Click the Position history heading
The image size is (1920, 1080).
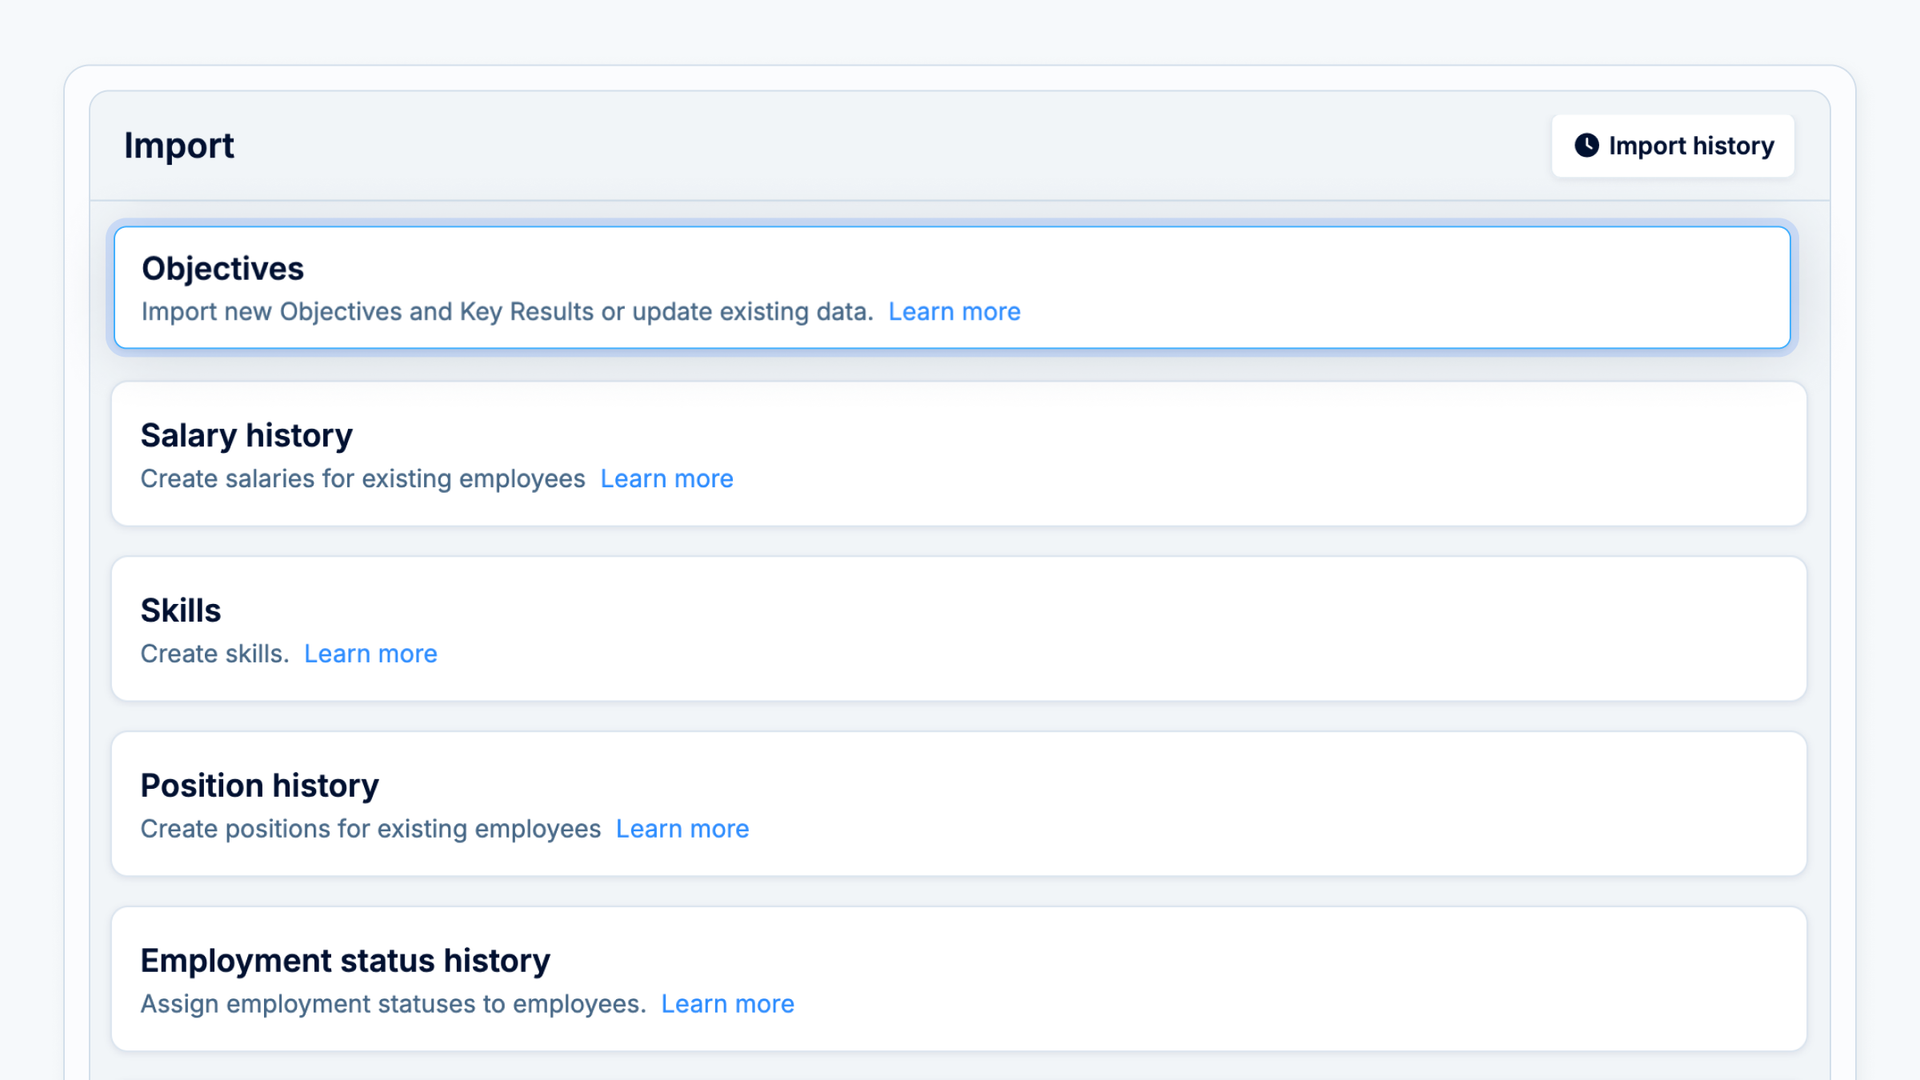click(x=259, y=786)
